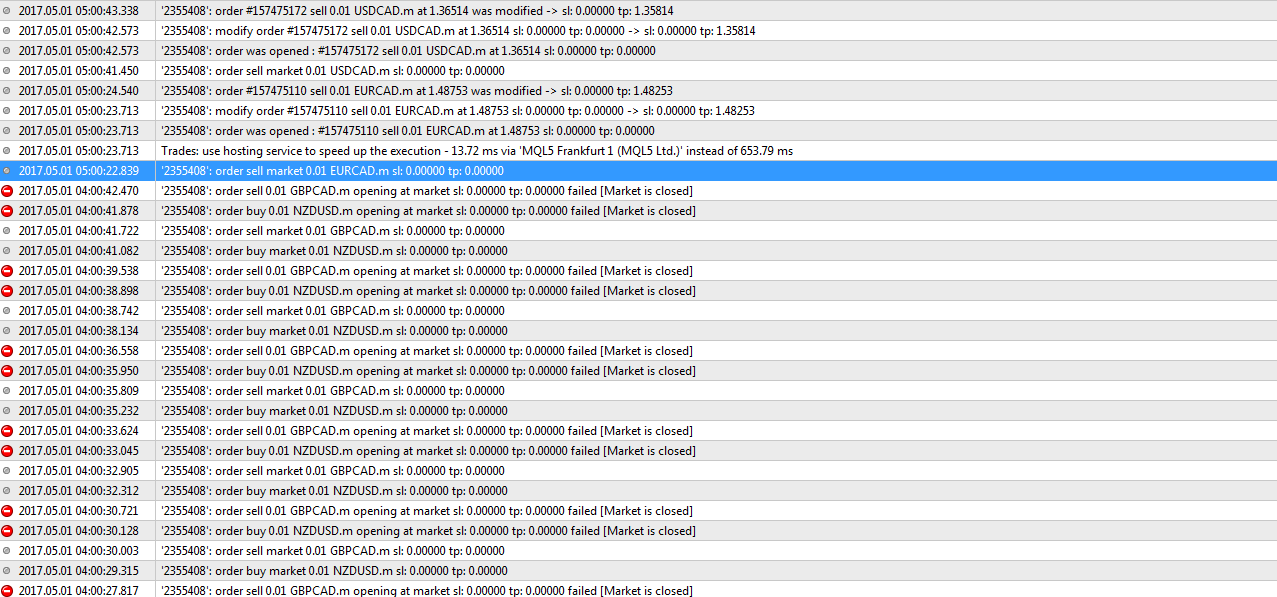Click timestamp 2017.05.01 05:00:22.839

(x=79, y=171)
